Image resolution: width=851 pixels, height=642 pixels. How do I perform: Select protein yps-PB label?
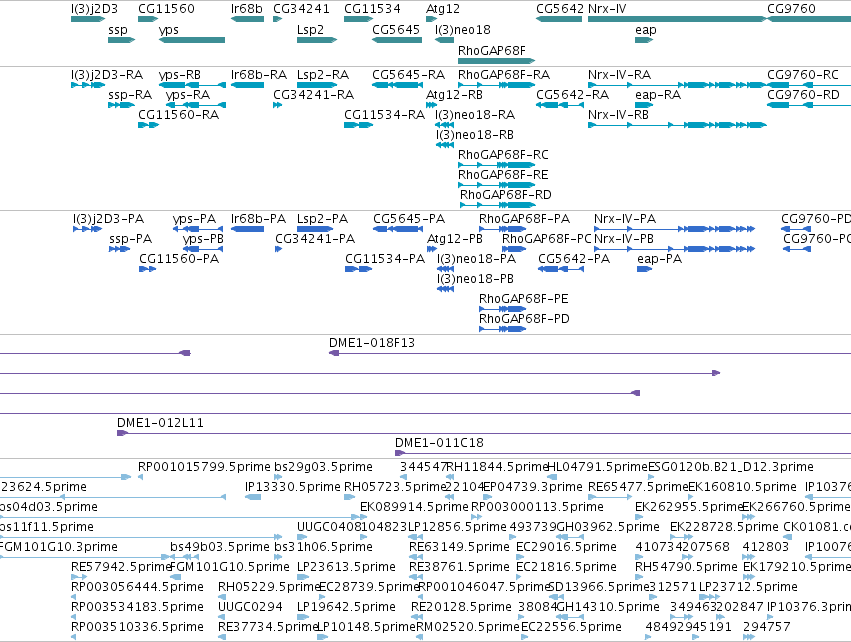(203, 239)
